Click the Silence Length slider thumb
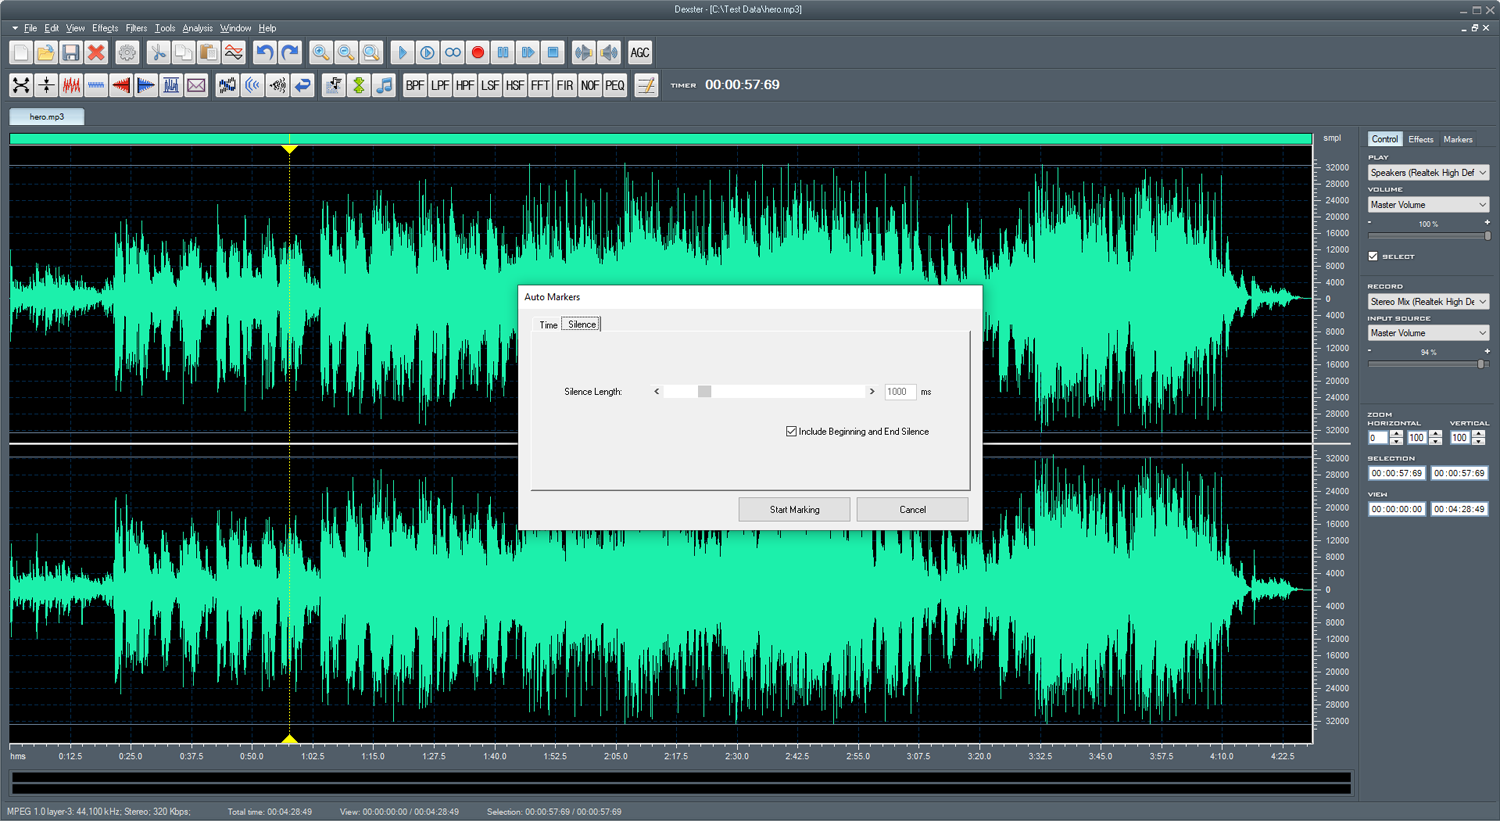The width and height of the screenshot is (1500, 821). click(704, 392)
